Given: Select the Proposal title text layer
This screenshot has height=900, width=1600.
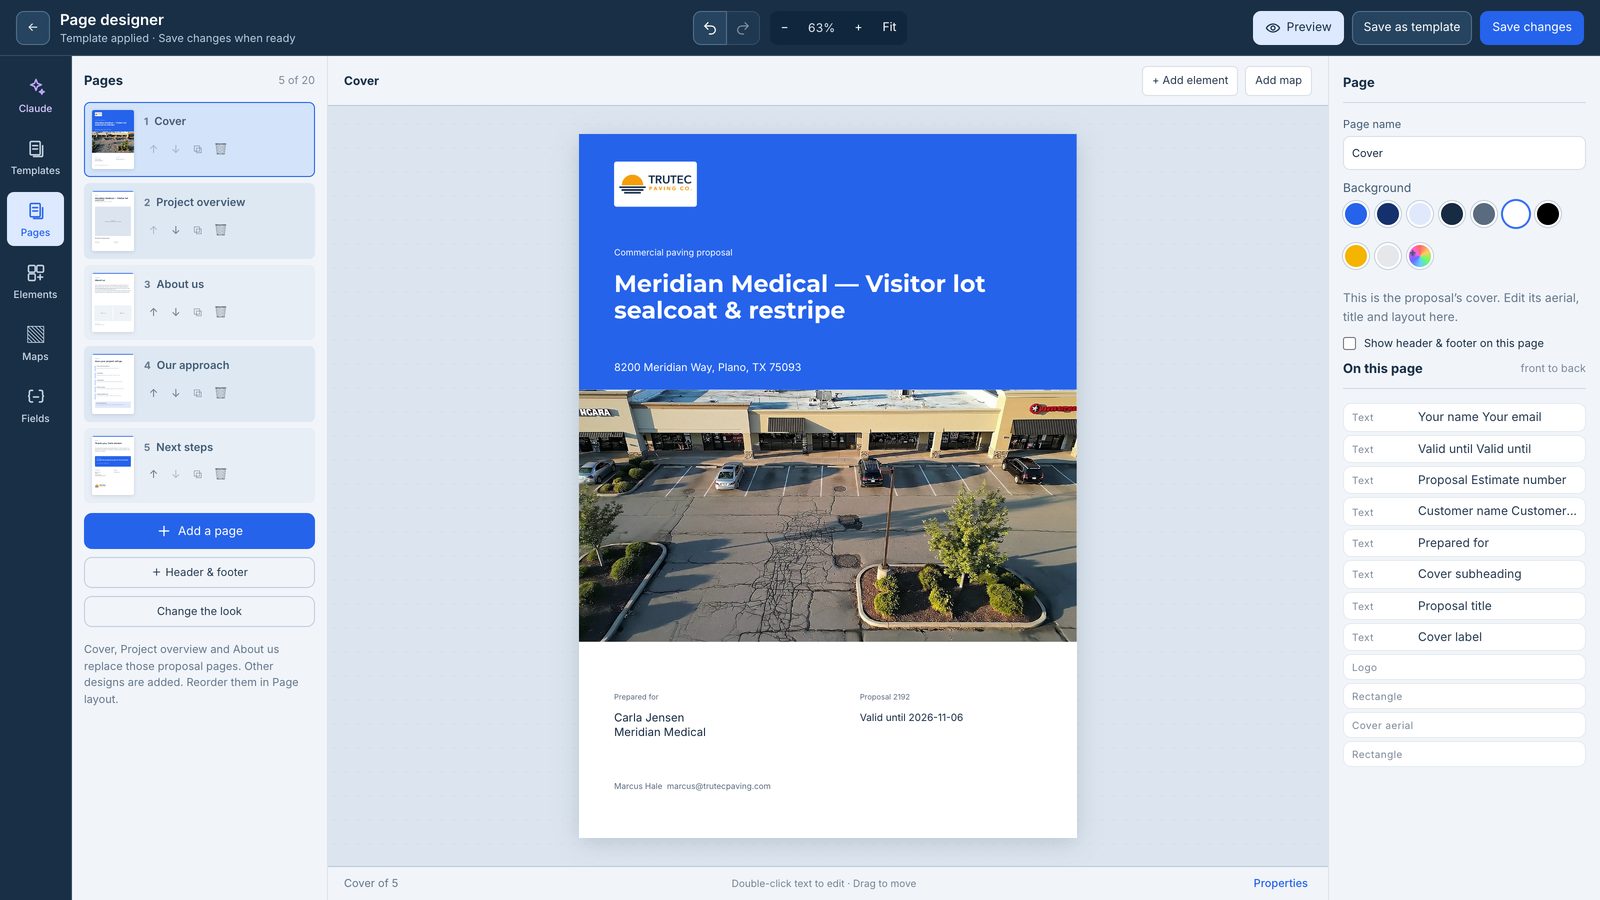Looking at the screenshot, I should (1464, 606).
